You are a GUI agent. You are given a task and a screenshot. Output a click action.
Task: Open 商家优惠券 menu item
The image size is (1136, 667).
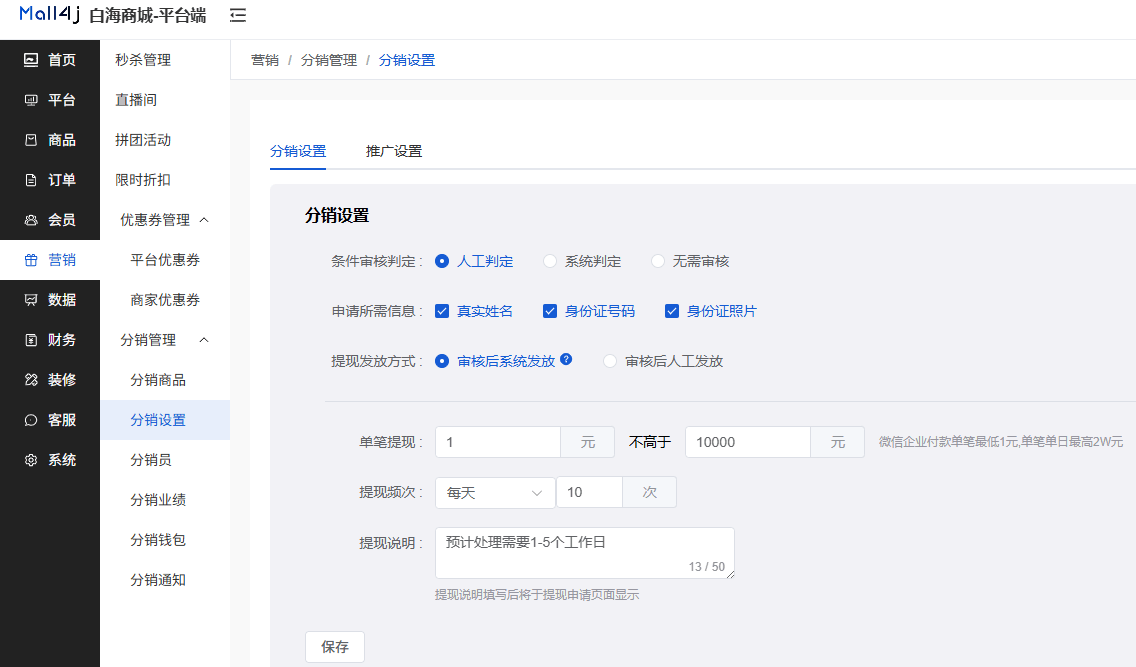click(164, 300)
